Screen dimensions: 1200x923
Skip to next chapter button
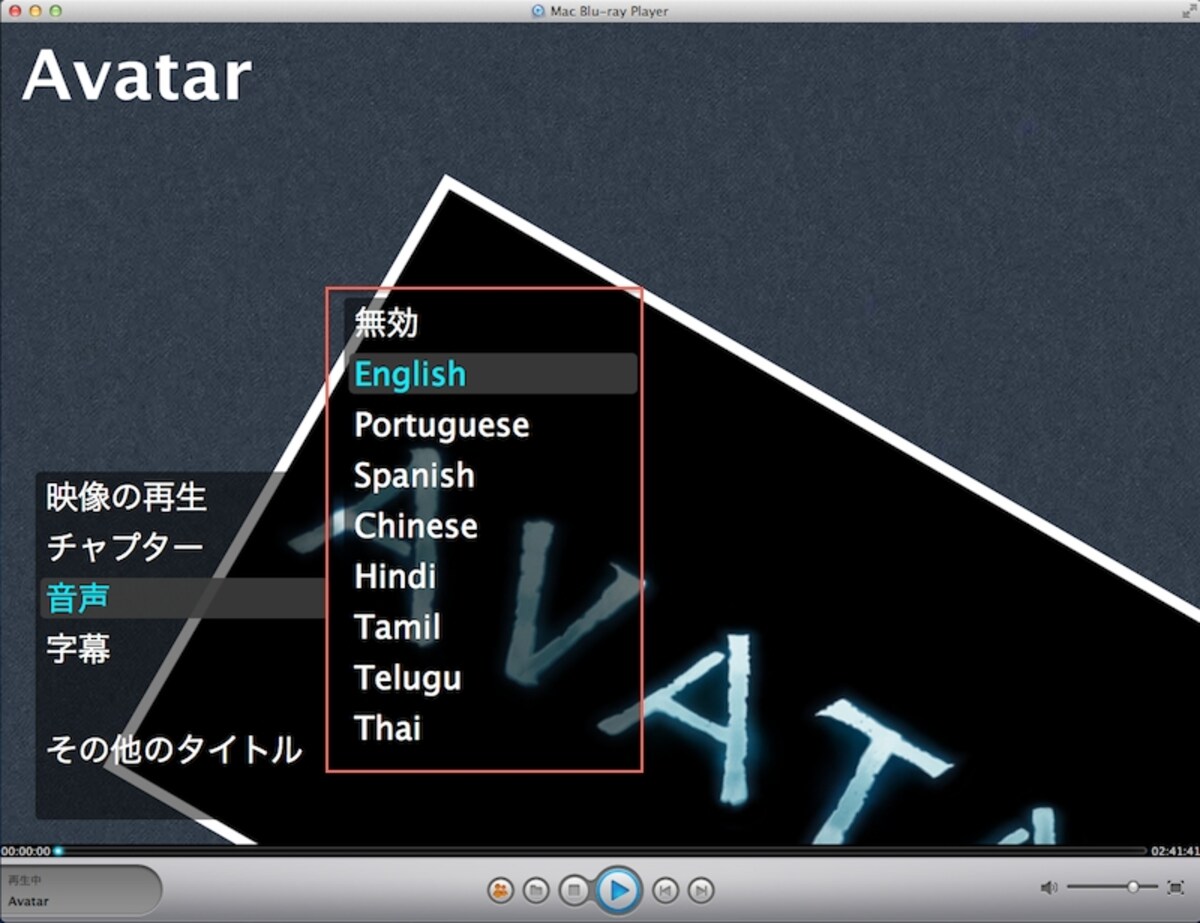(x=701, y=889)
